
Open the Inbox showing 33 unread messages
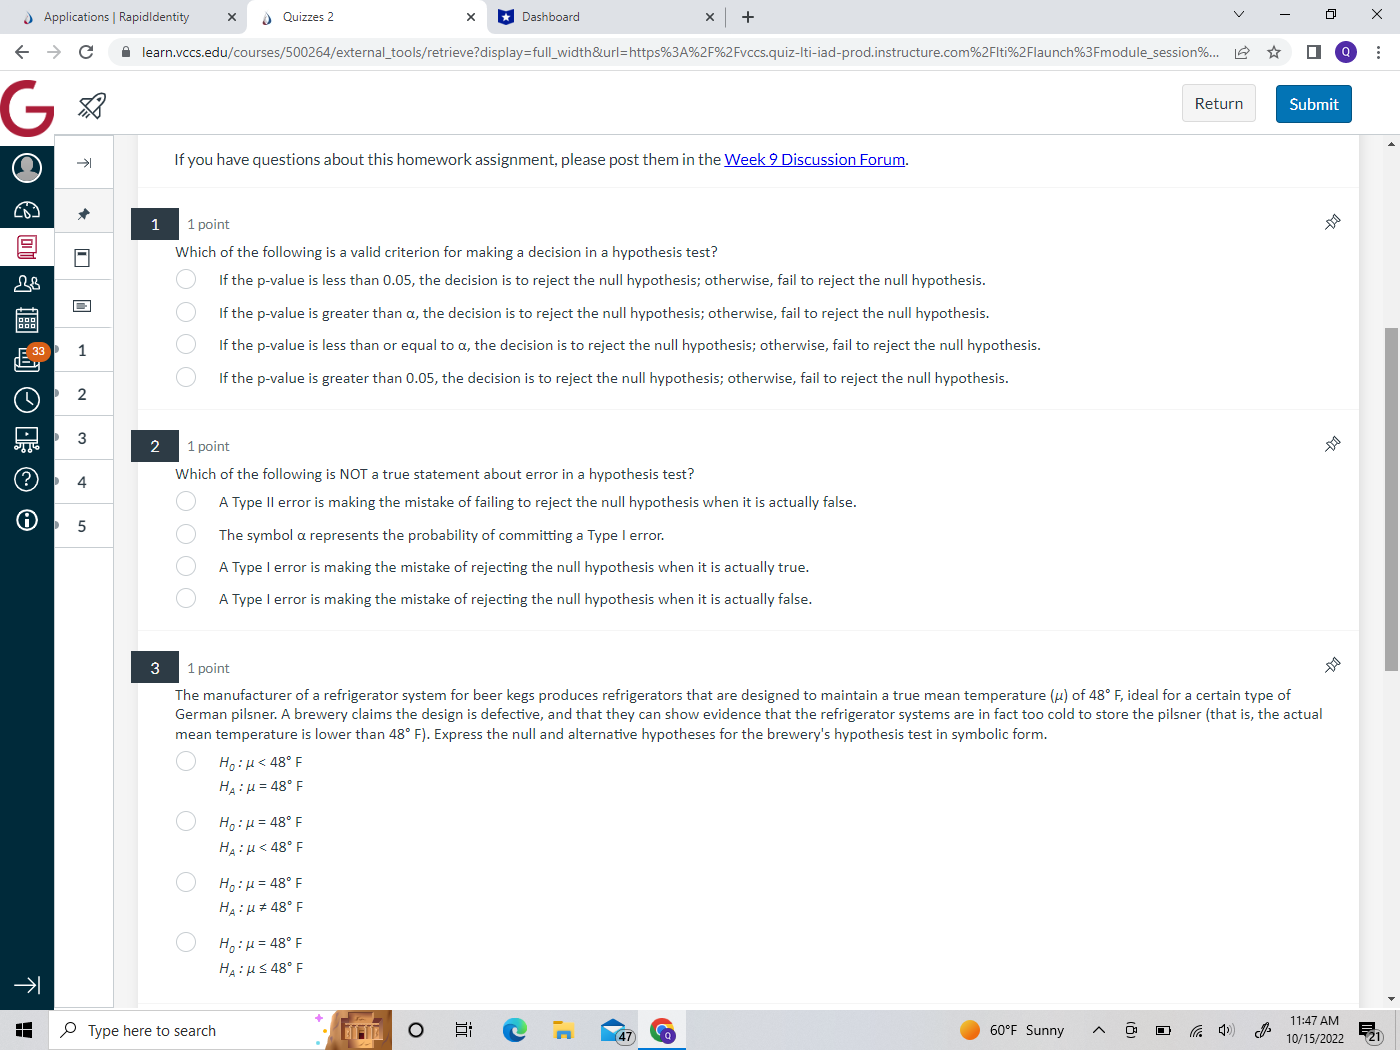coord(26,357)
